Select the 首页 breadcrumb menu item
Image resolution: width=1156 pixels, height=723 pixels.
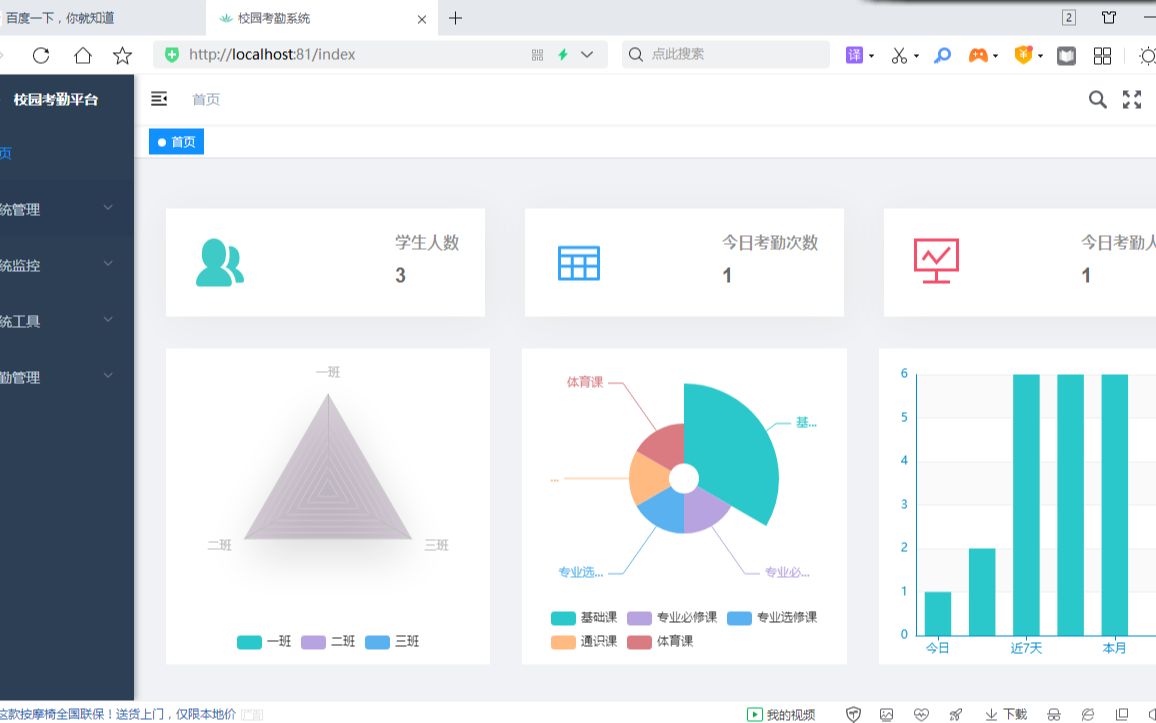[x=205, y=99]
